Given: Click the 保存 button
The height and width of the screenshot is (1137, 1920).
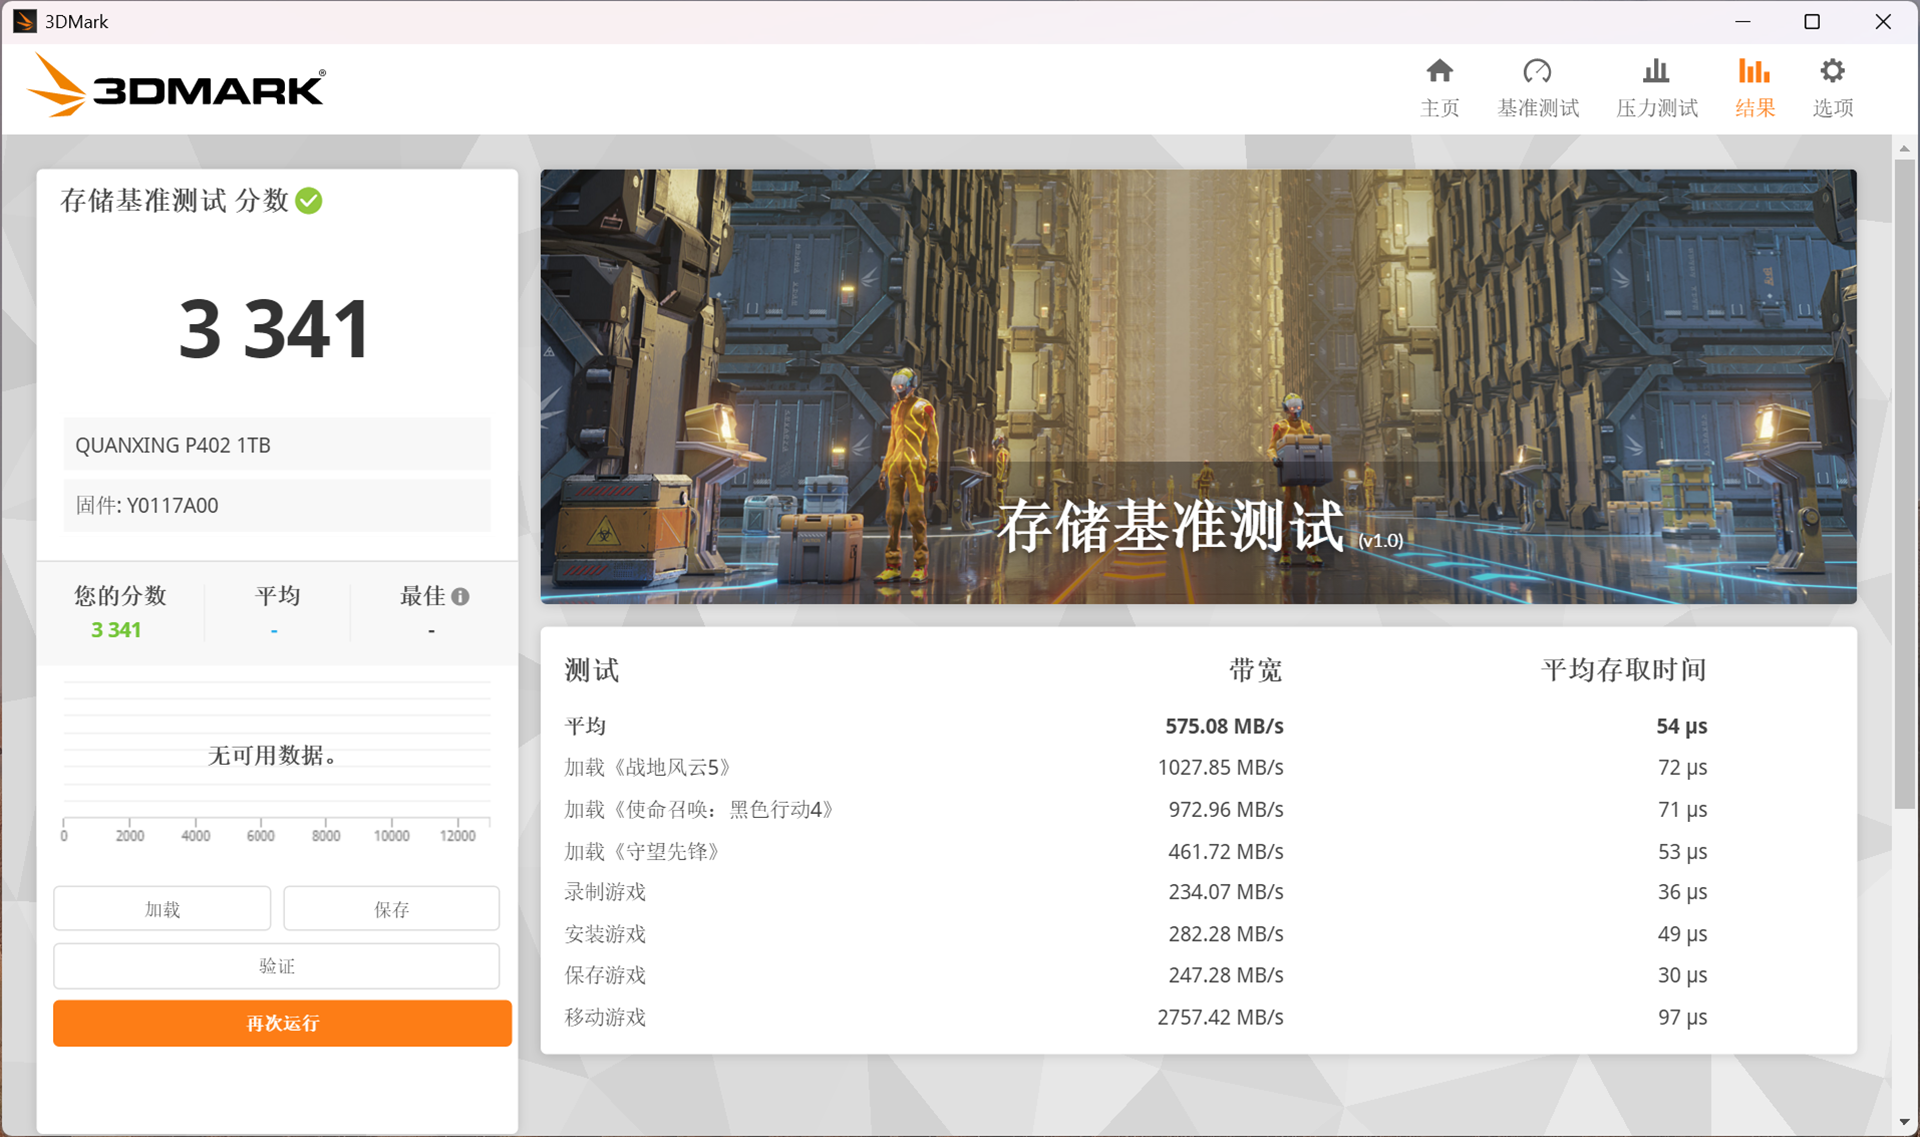Looking at the screenshot, I should tap(391, 908).
